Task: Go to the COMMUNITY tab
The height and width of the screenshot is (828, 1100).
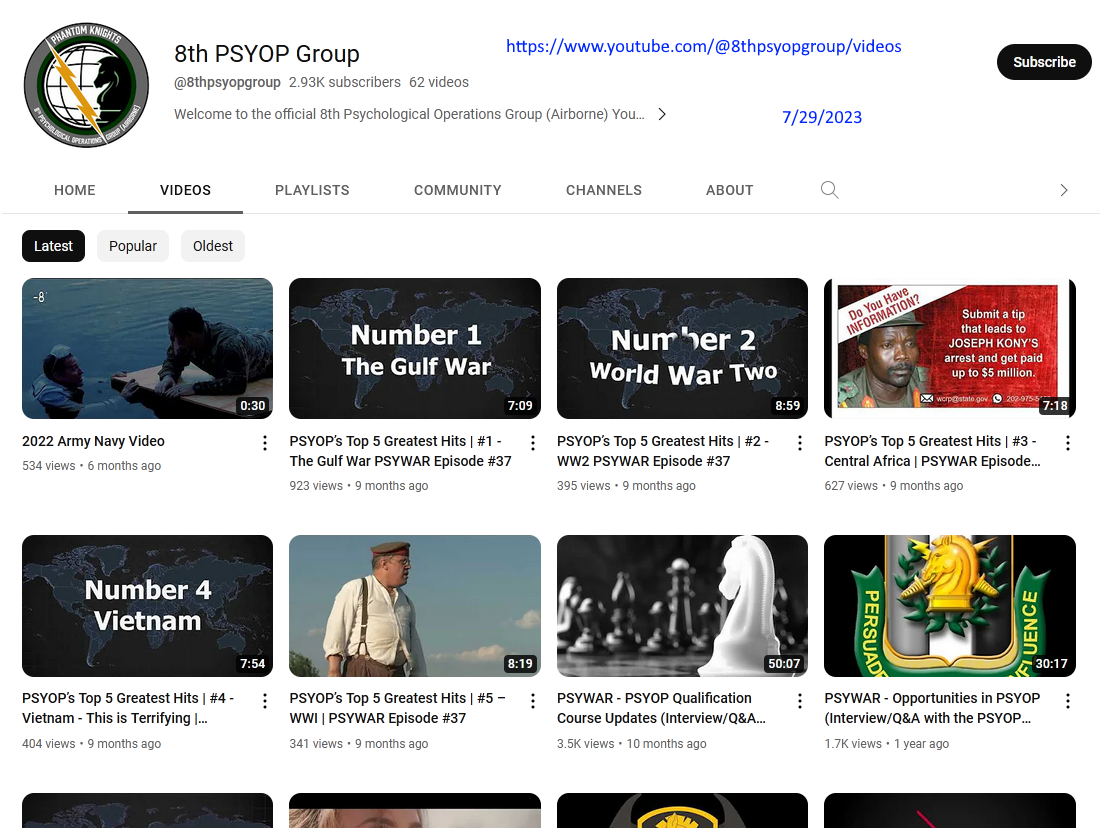Action: pyautogui.click(x=457, y=190)
